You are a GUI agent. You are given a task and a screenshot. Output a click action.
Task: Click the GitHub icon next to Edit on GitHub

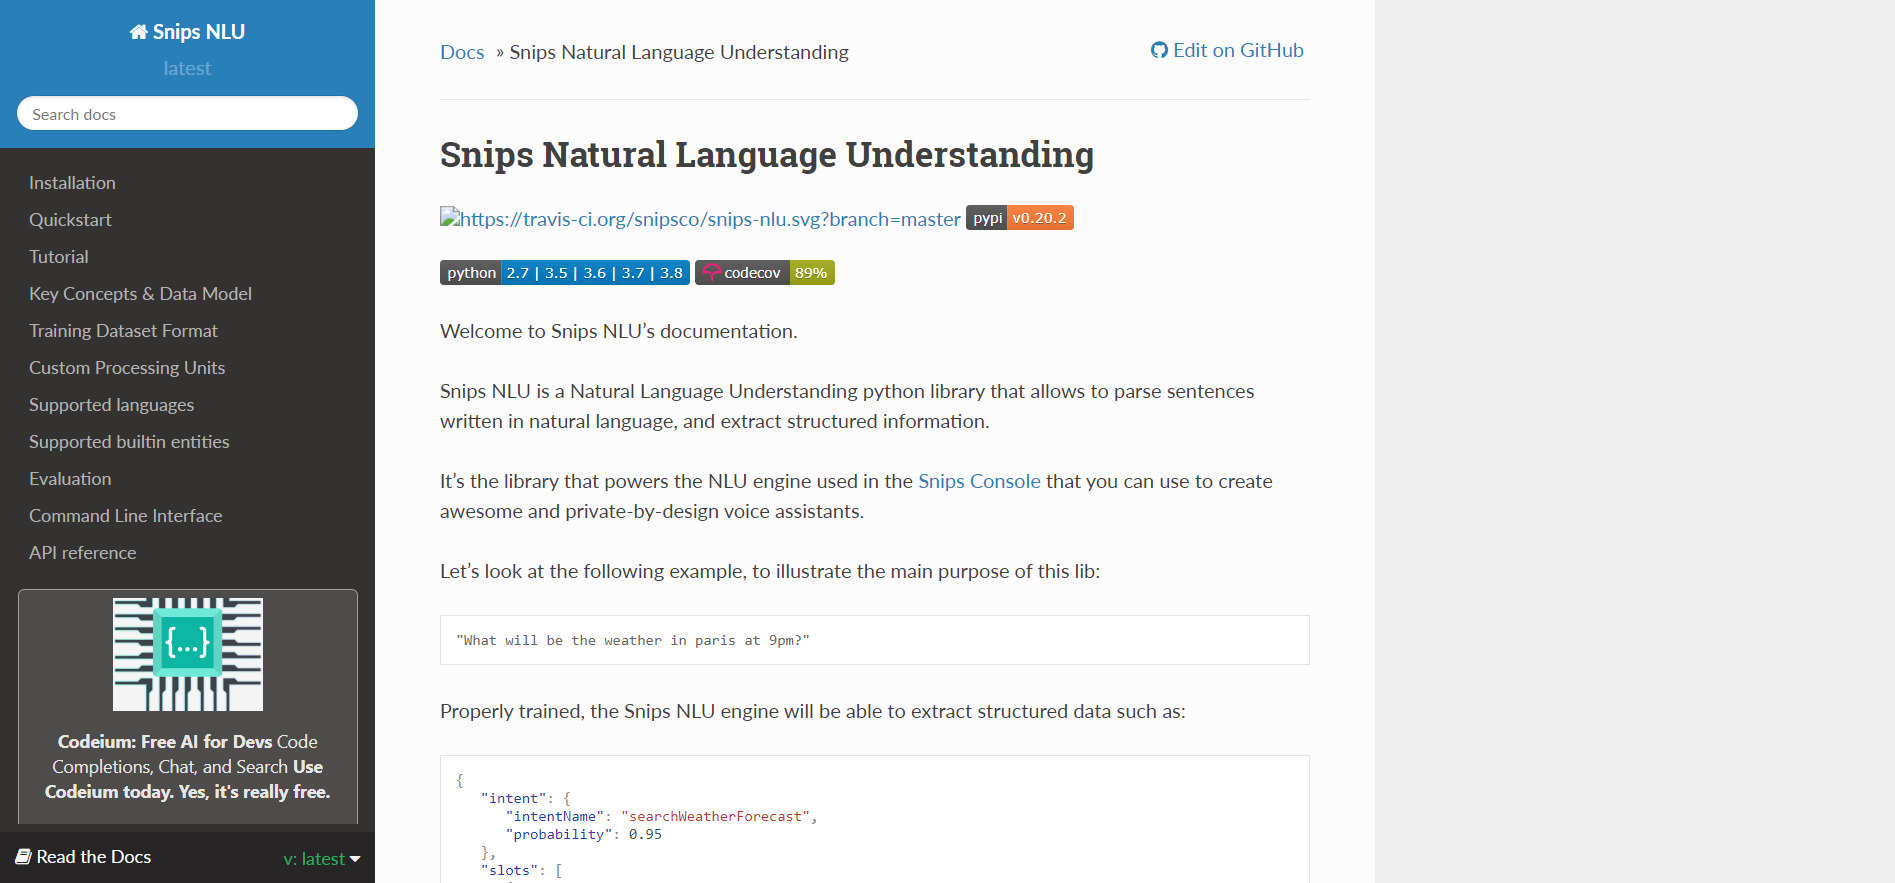1159,50
